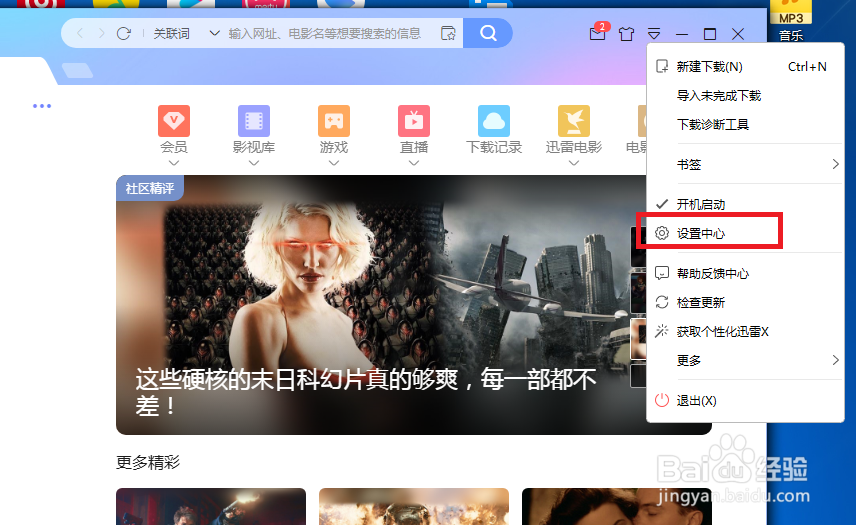The width and height of the screenshot is (856, 525).
Task: Toggle the main menu triangle icon
Action: (x=654, y=34)
